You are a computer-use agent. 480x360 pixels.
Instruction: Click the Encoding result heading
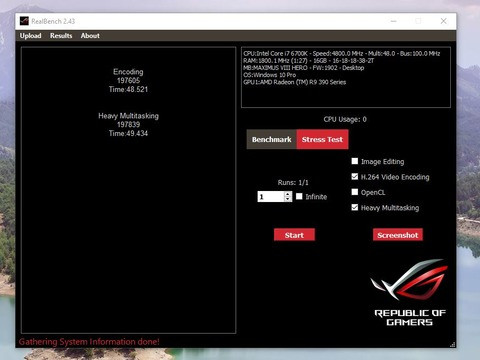click(x=128, y=72)
